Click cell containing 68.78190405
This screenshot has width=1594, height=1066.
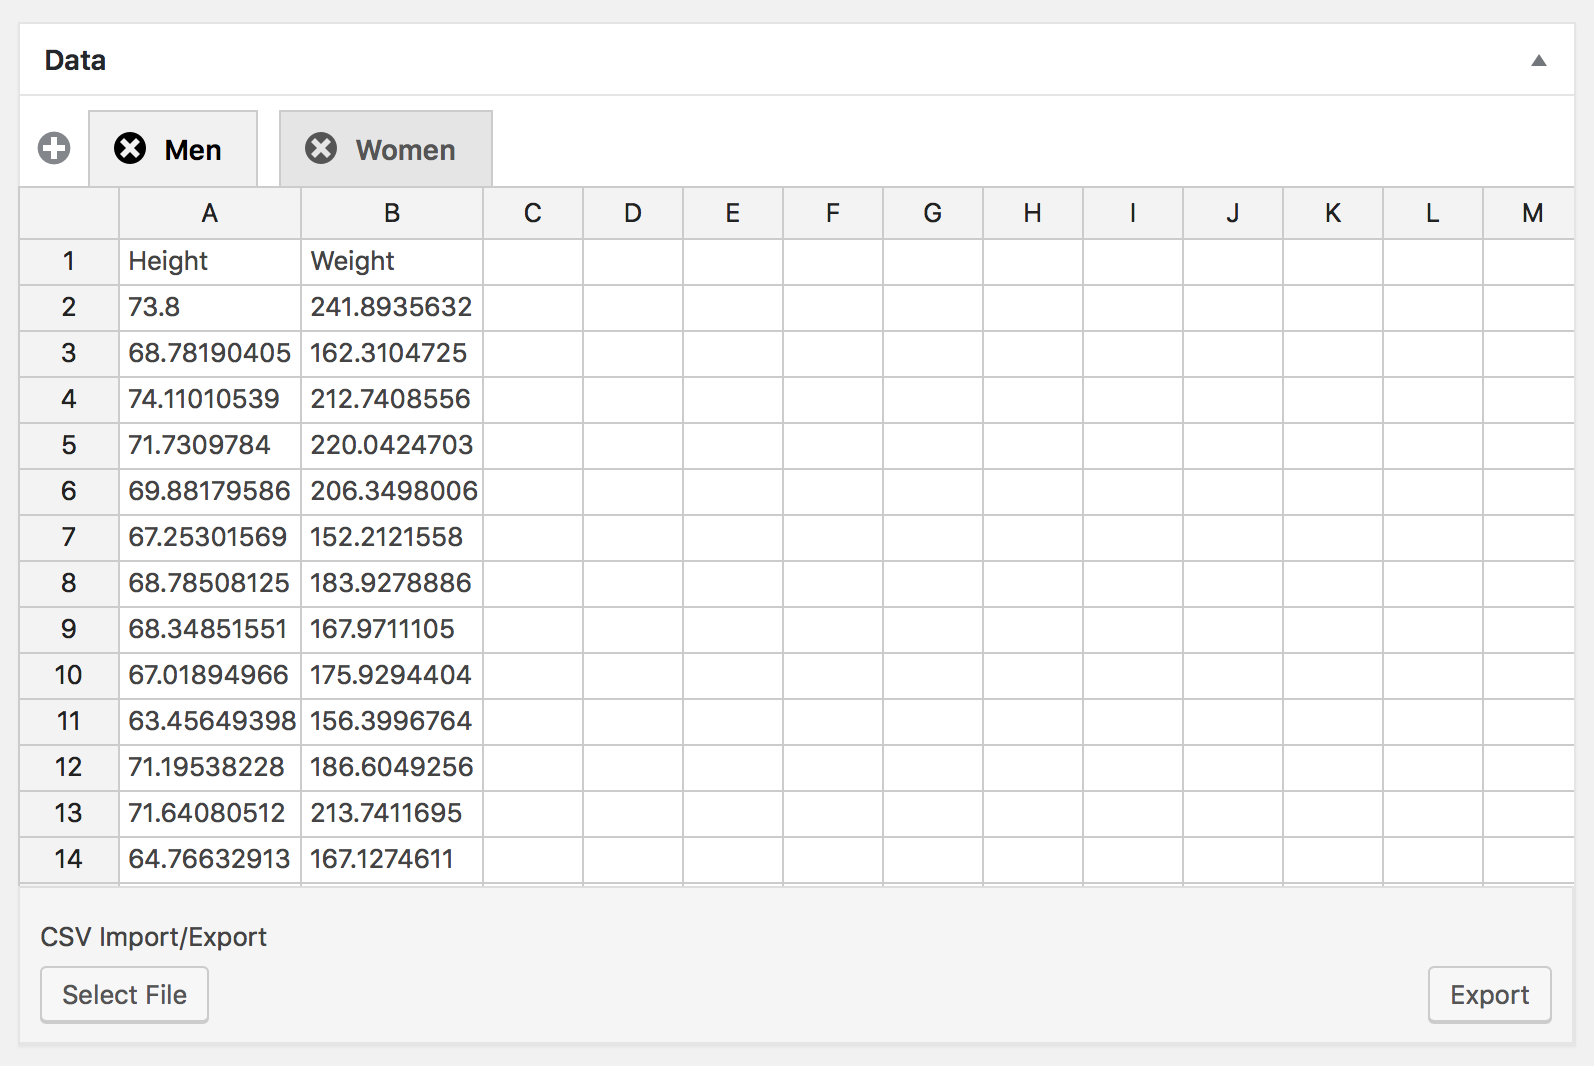tap(210, 354)
